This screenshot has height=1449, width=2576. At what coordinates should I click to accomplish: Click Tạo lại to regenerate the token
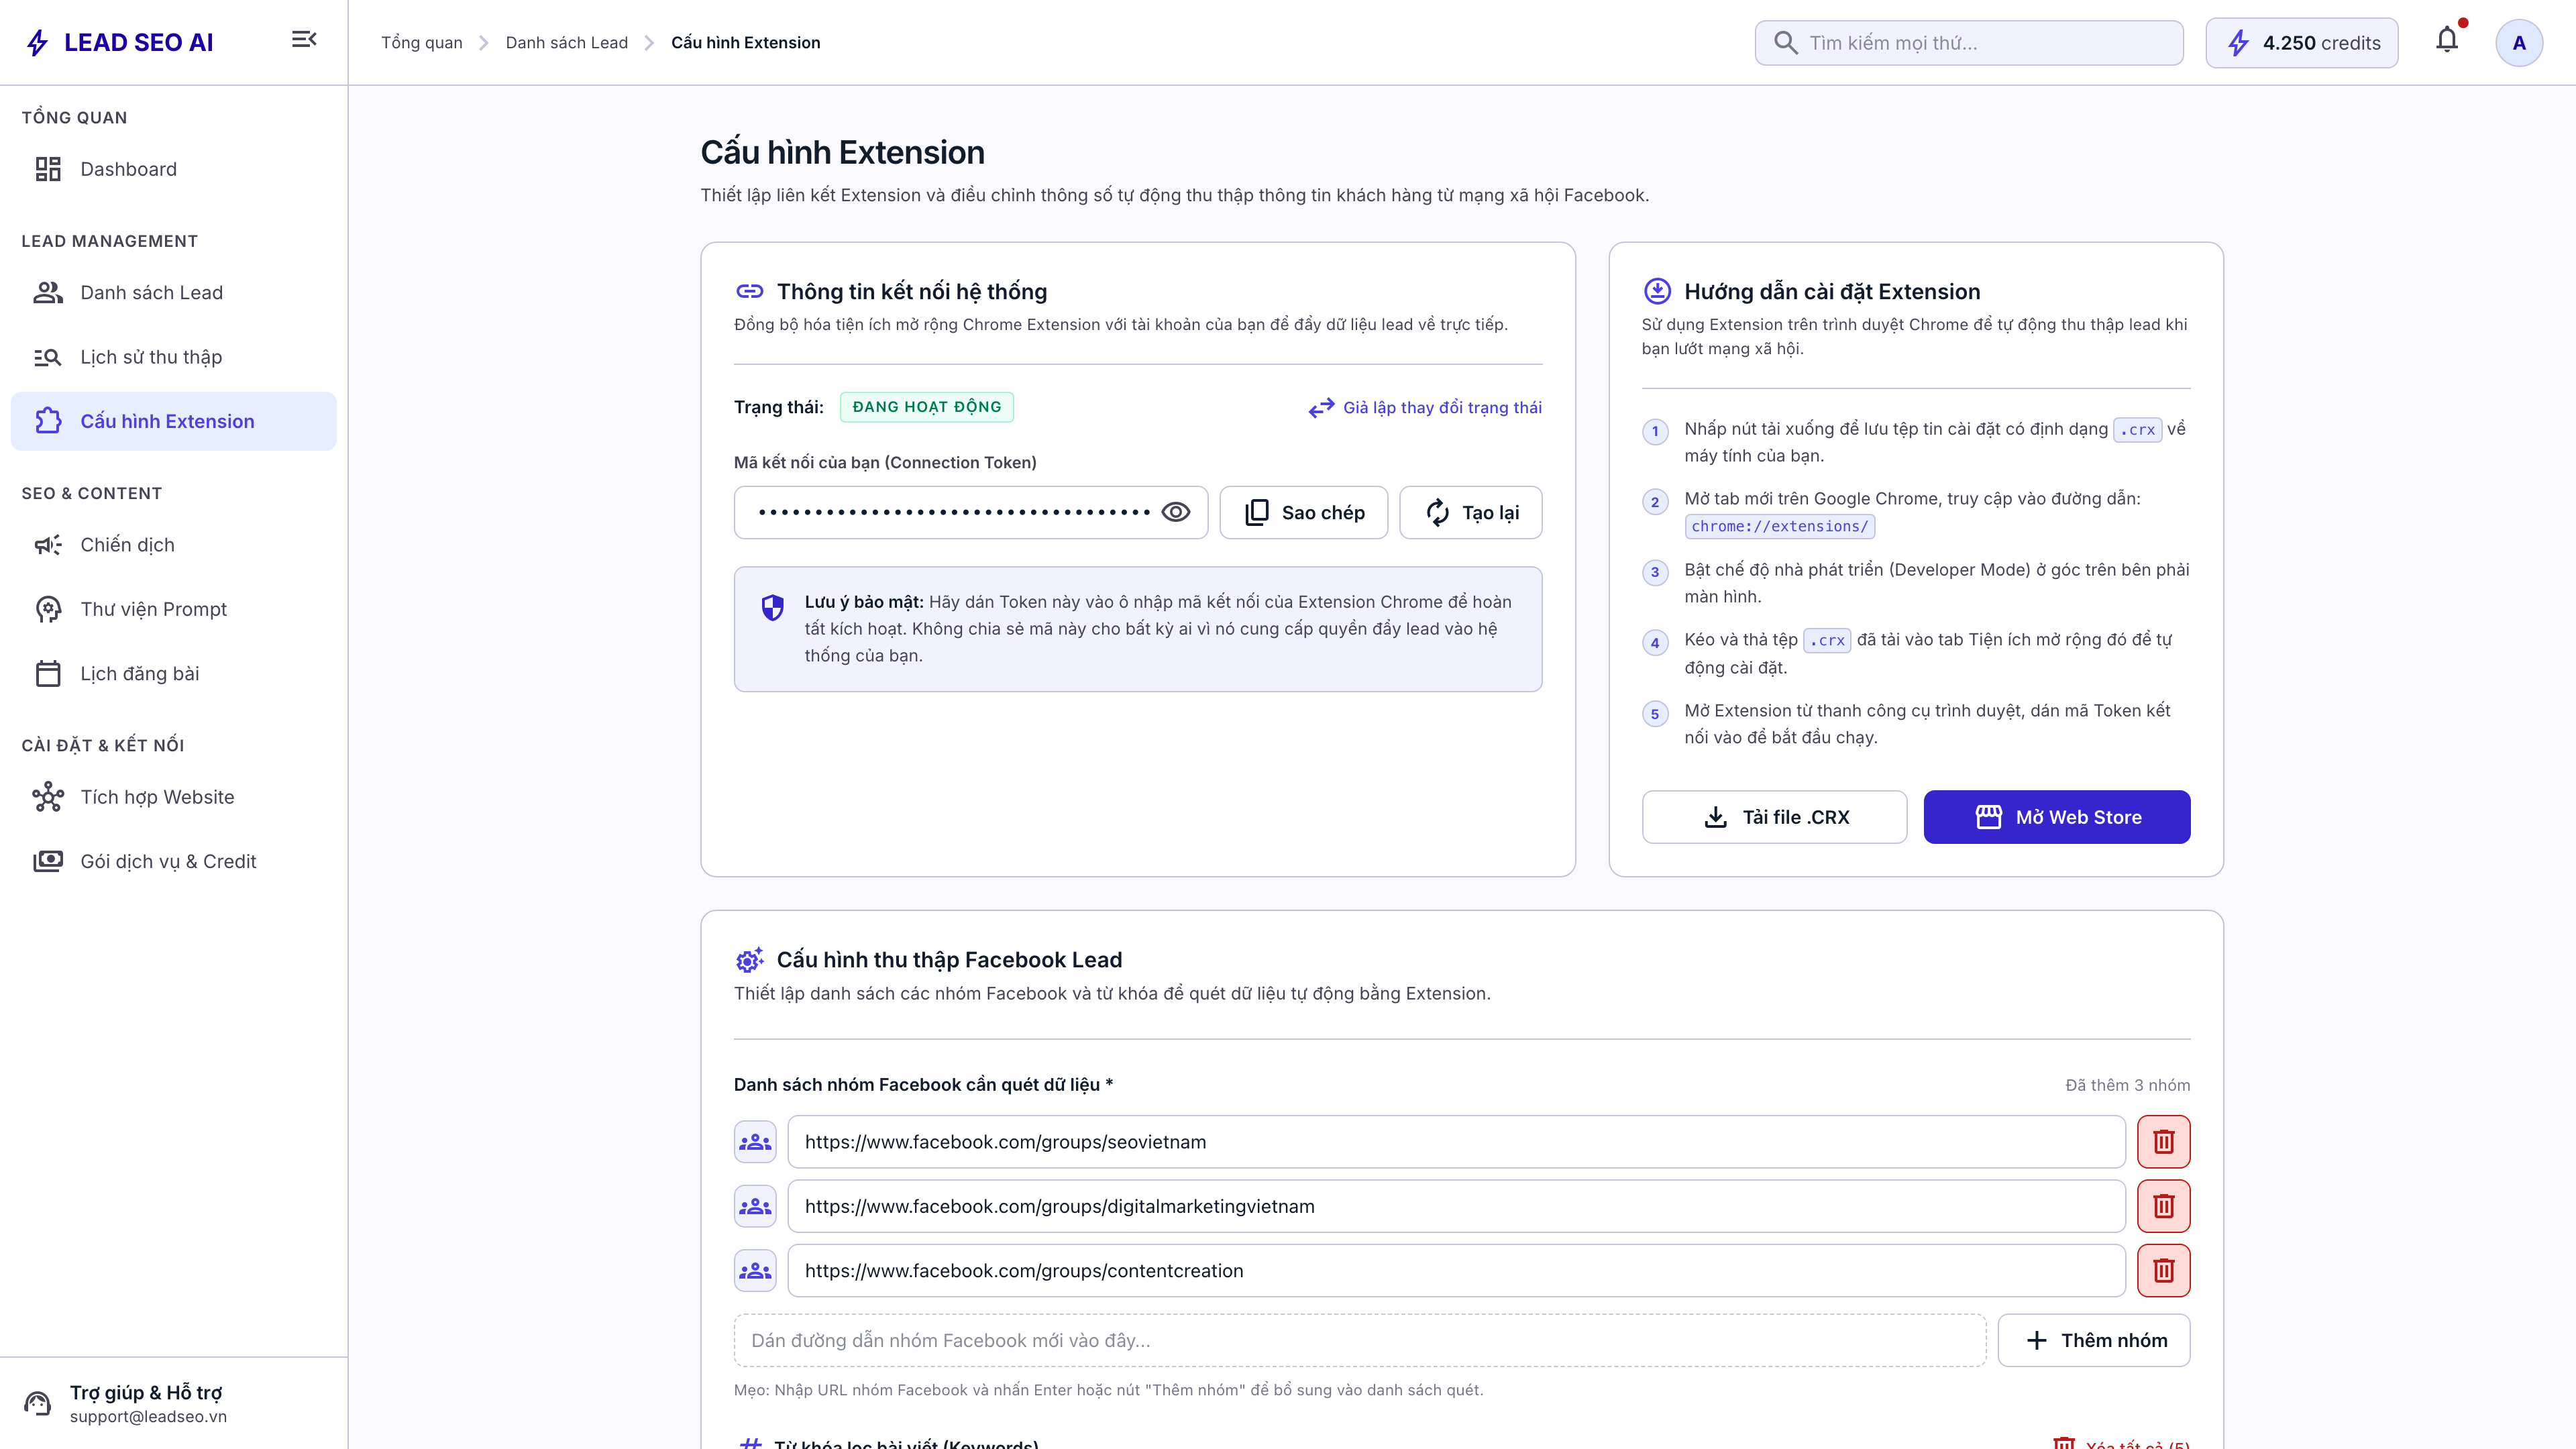point(1470,512)
